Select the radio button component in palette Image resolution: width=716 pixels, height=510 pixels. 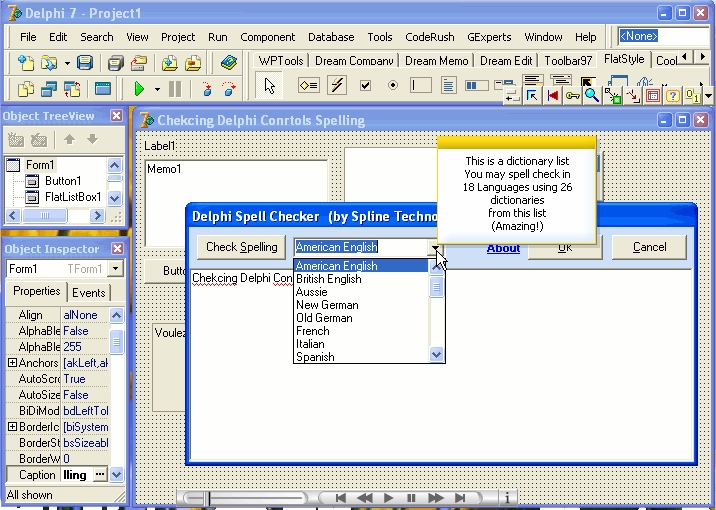(392, 86)
